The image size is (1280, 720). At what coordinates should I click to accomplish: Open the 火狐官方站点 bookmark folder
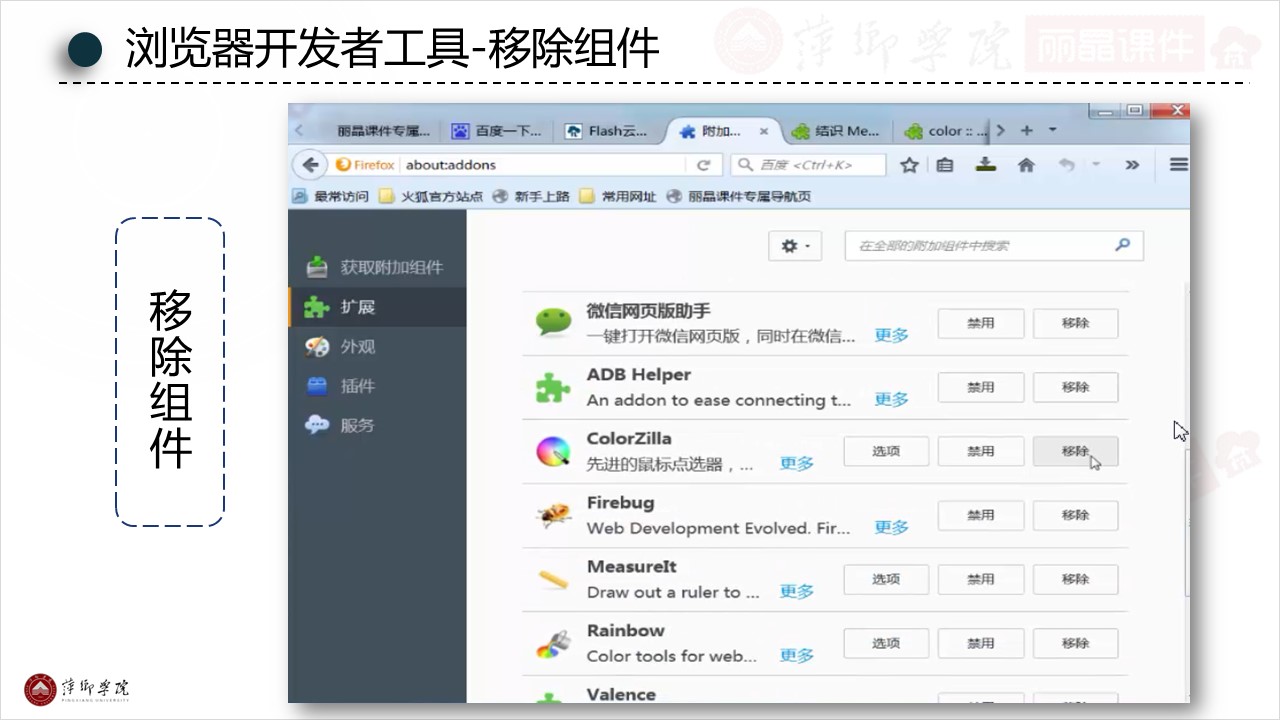431,196
